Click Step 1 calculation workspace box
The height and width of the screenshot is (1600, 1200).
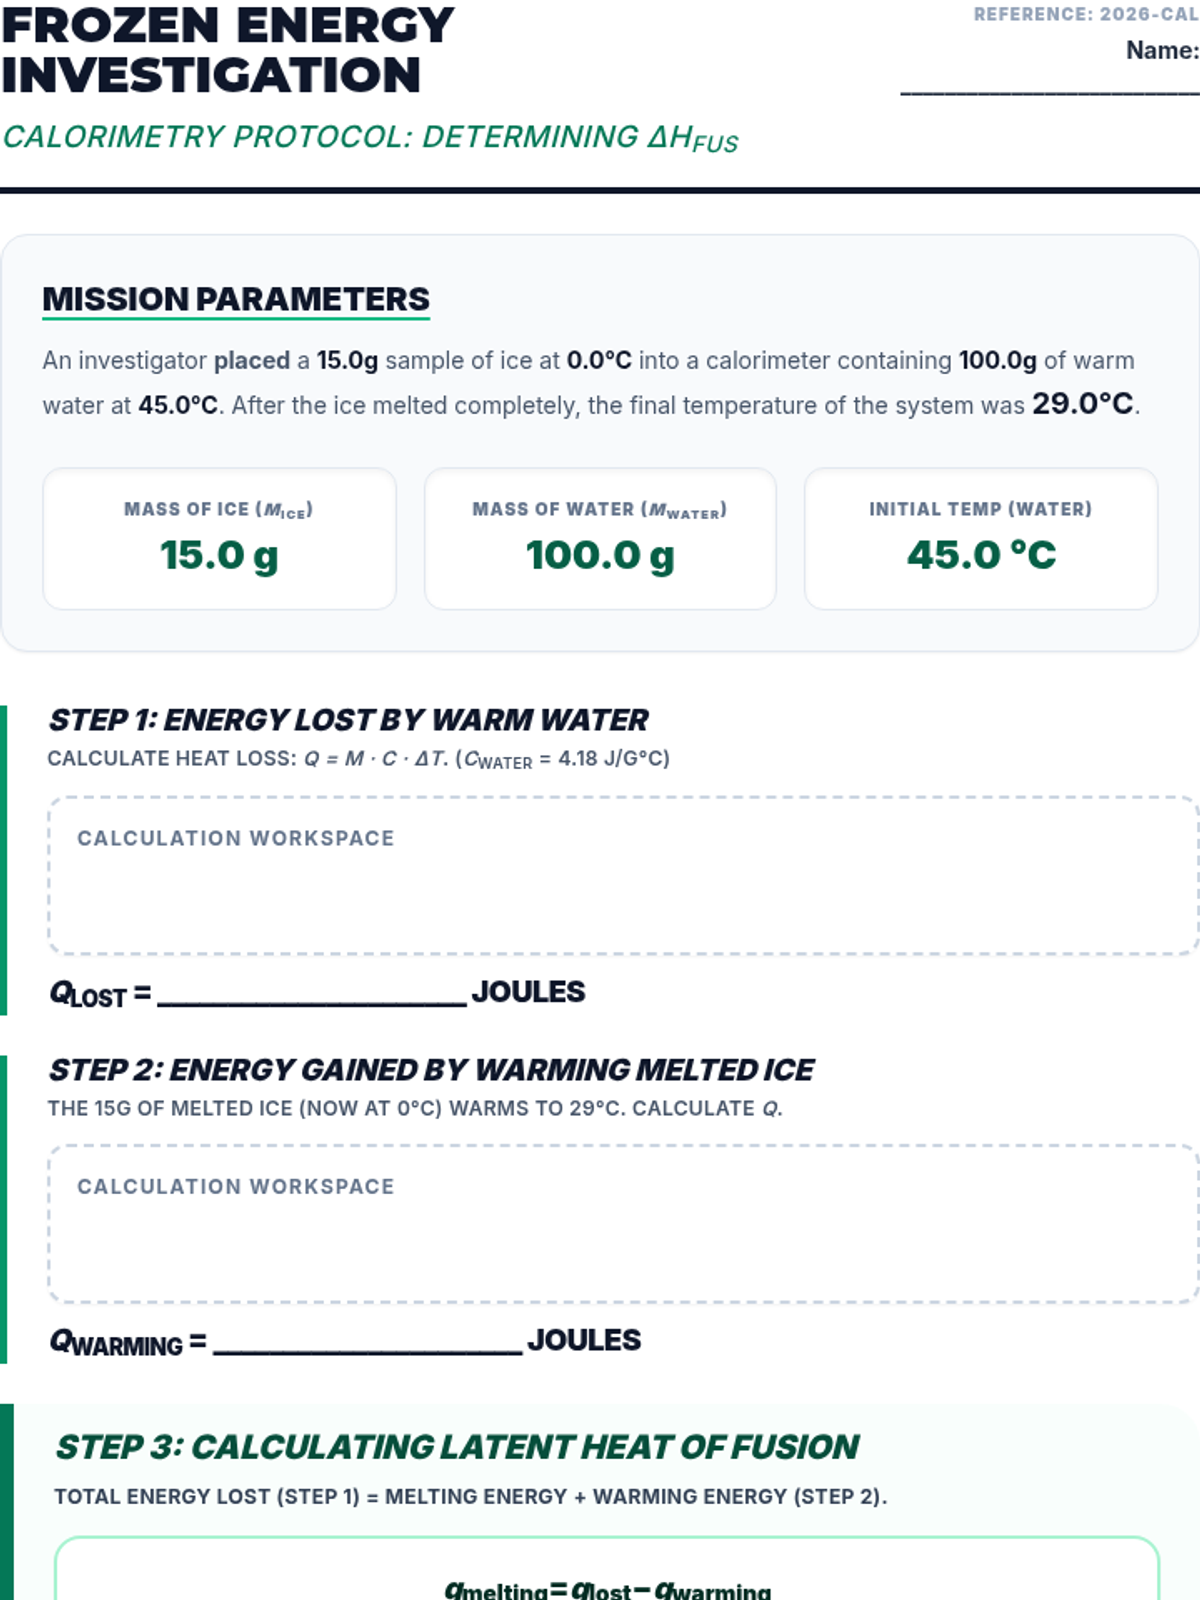[623, 876]
